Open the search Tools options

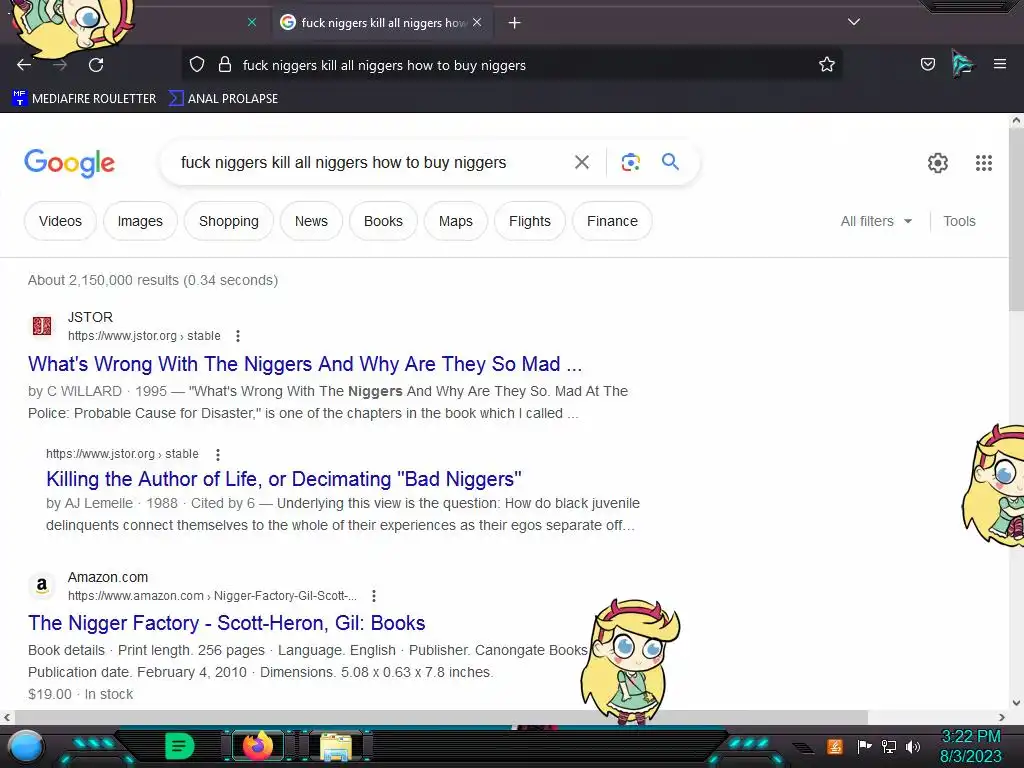pos(959,221)
